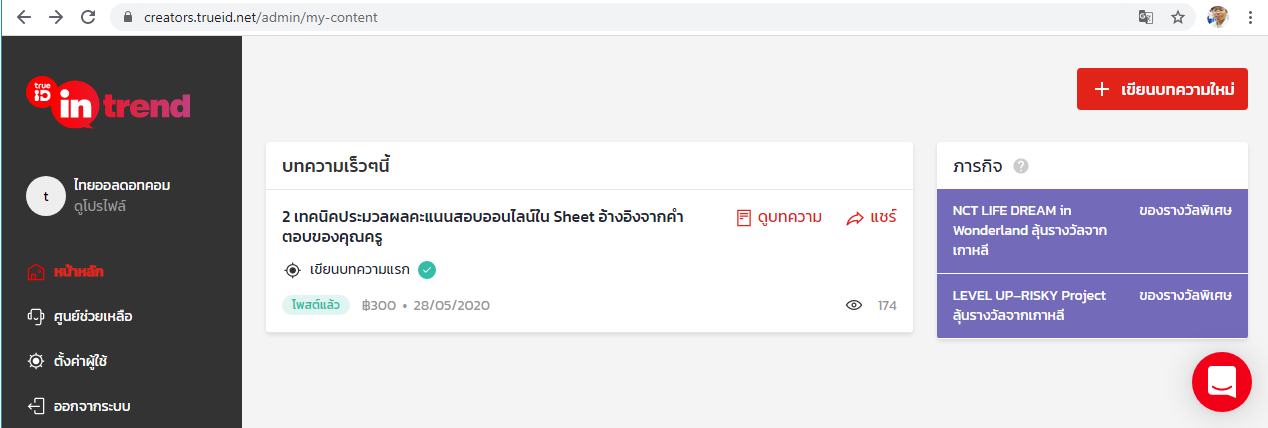Bookmark this page with the star icon
This screenshot has height=428, width=1268.
click(x=1178, y=17)
